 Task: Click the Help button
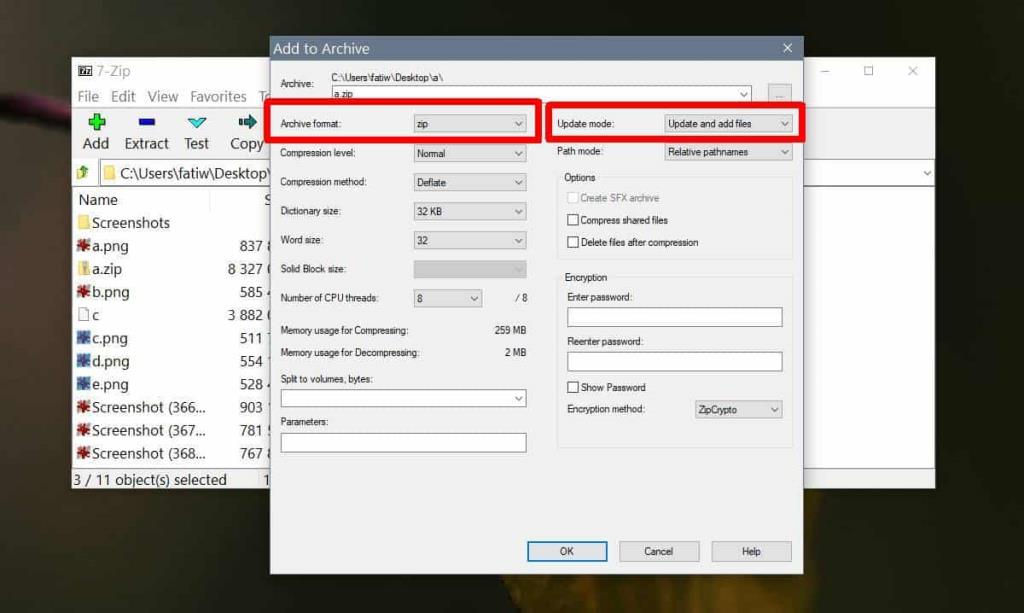[751, 551]
